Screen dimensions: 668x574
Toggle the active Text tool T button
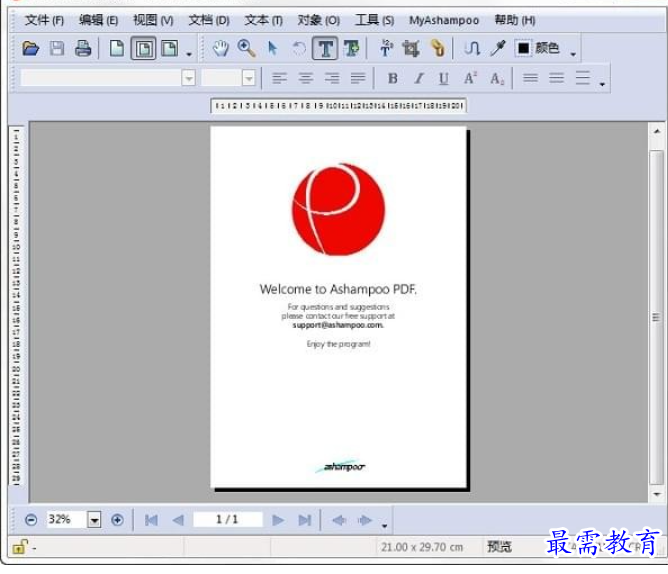click(325, 49)
